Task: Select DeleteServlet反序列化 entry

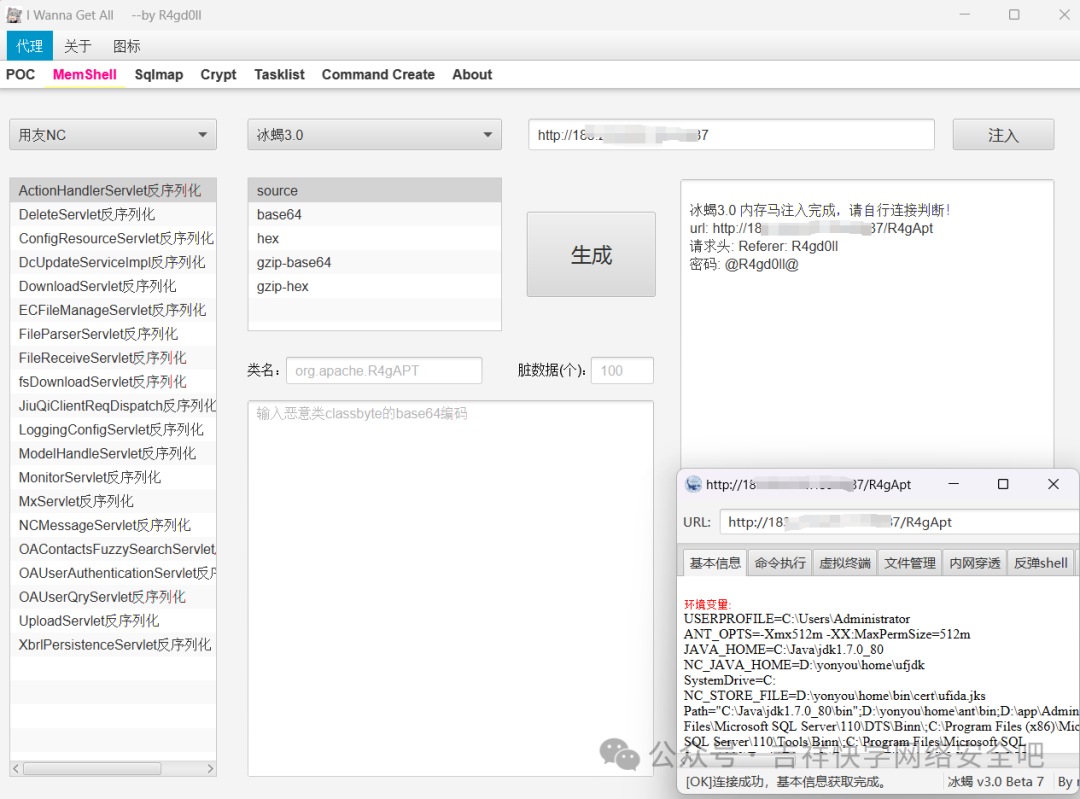Action: [113, 214]
